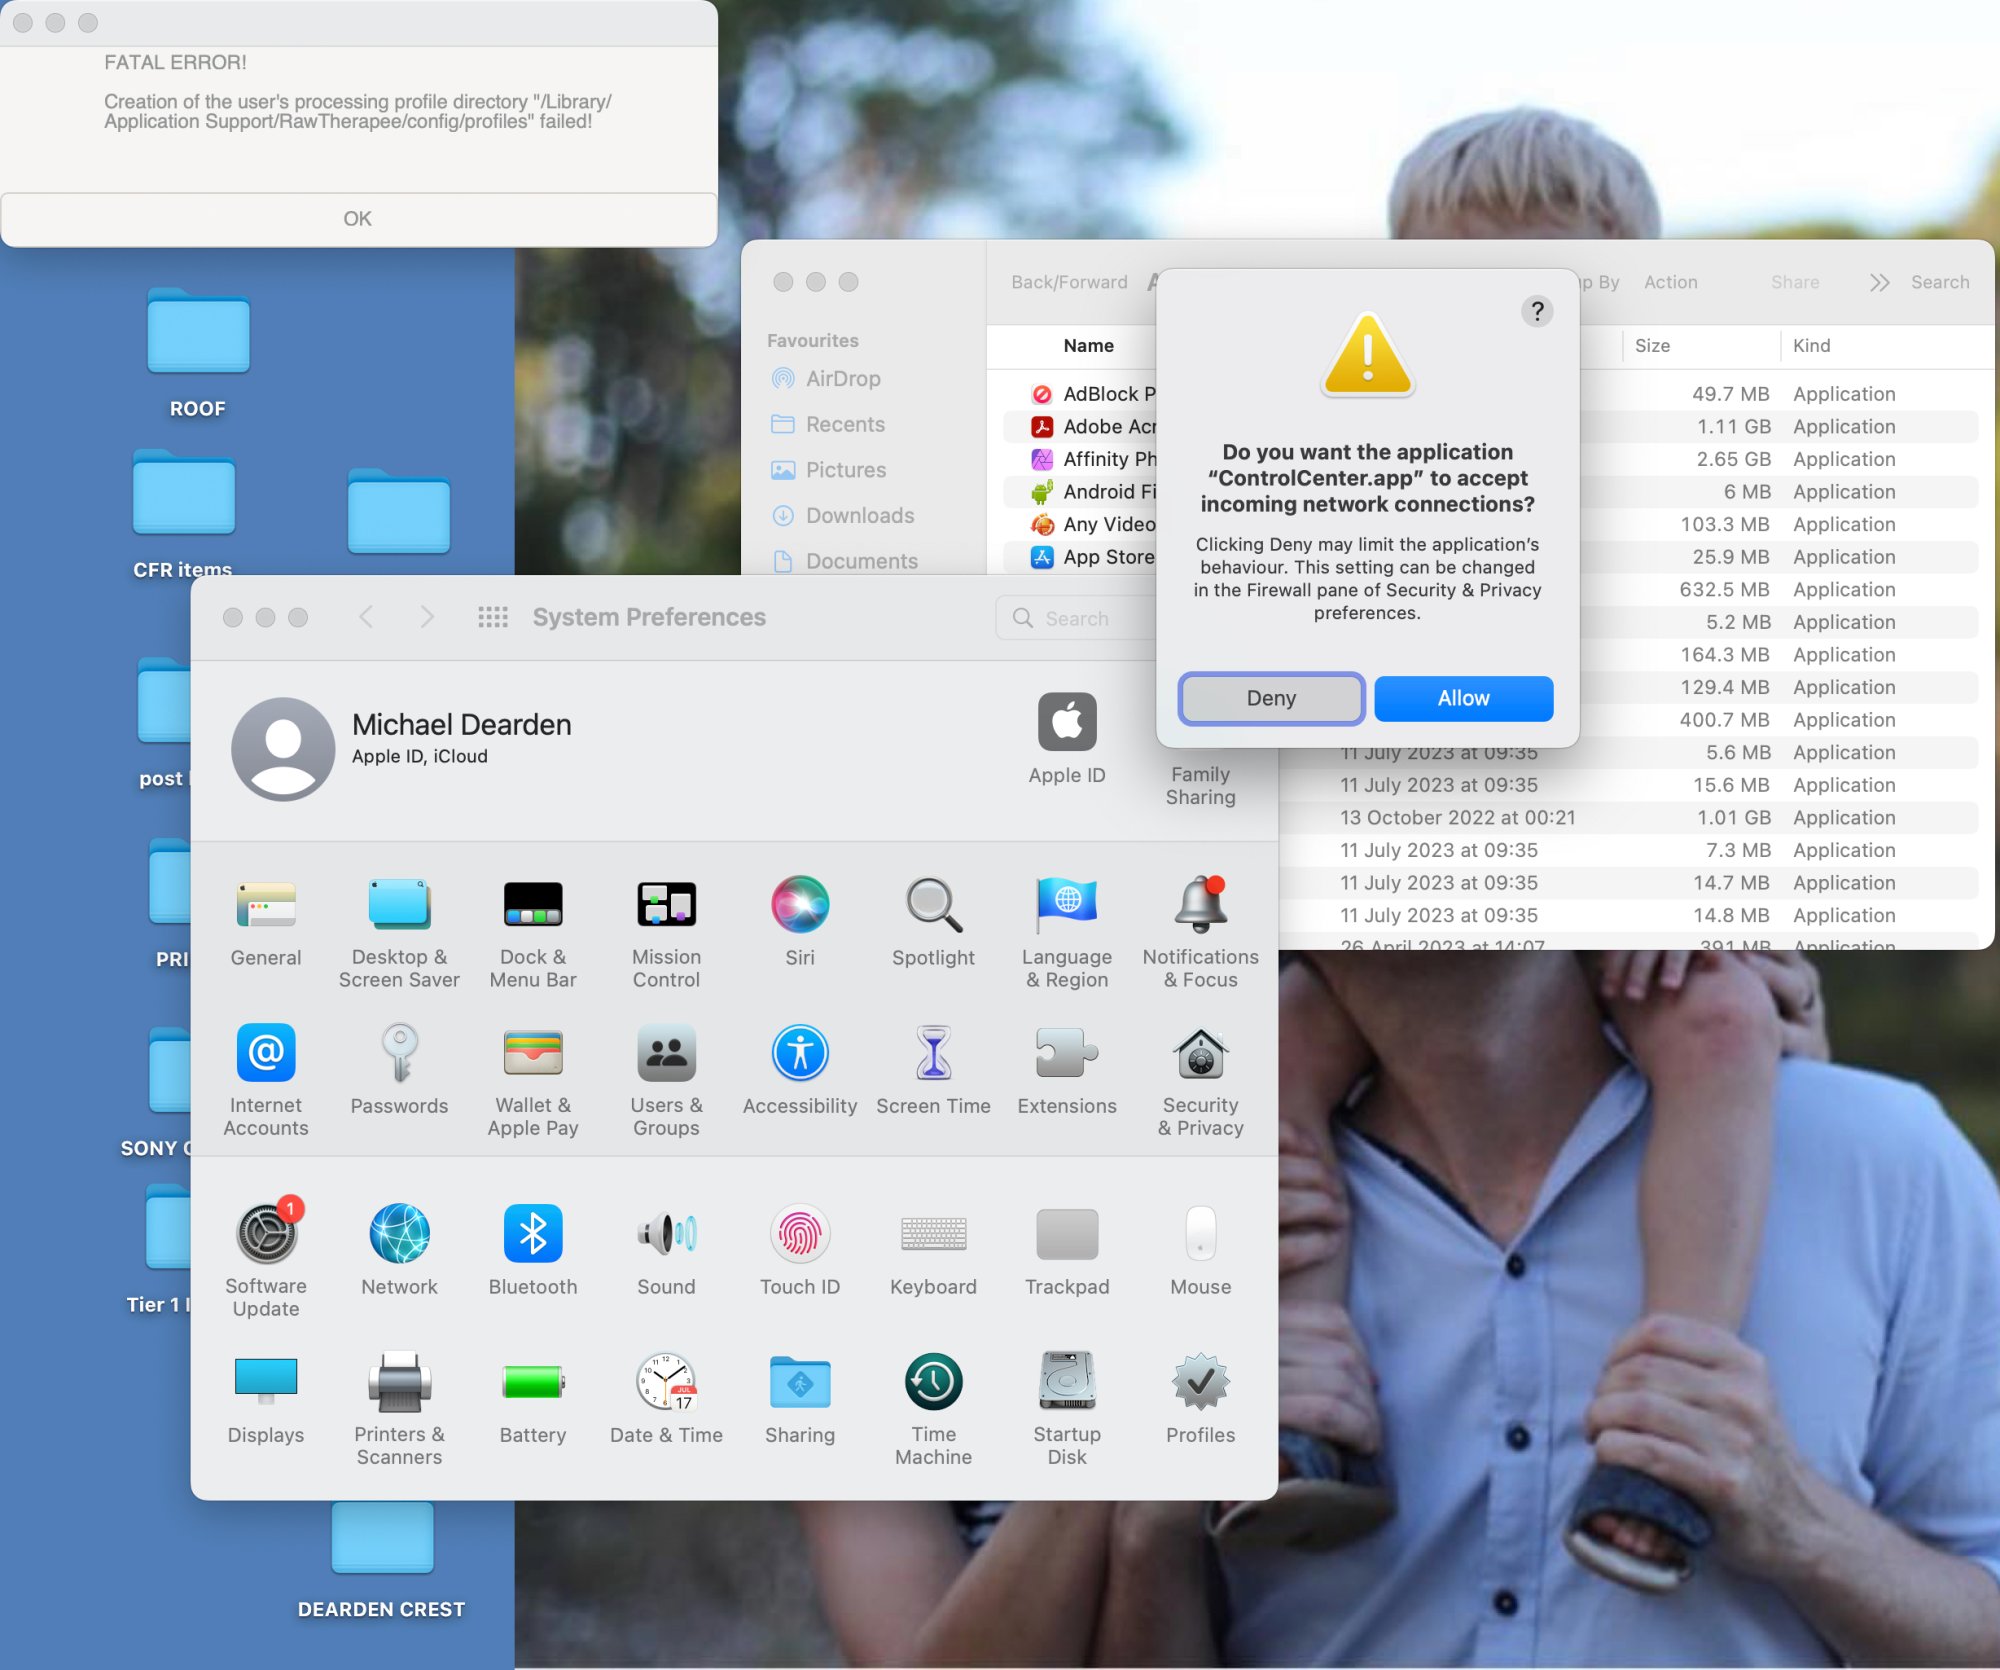Open Mission Control preferences
Viewport: 2000px width, 1670px height.
pyautogui.click(x=666, y=905)
